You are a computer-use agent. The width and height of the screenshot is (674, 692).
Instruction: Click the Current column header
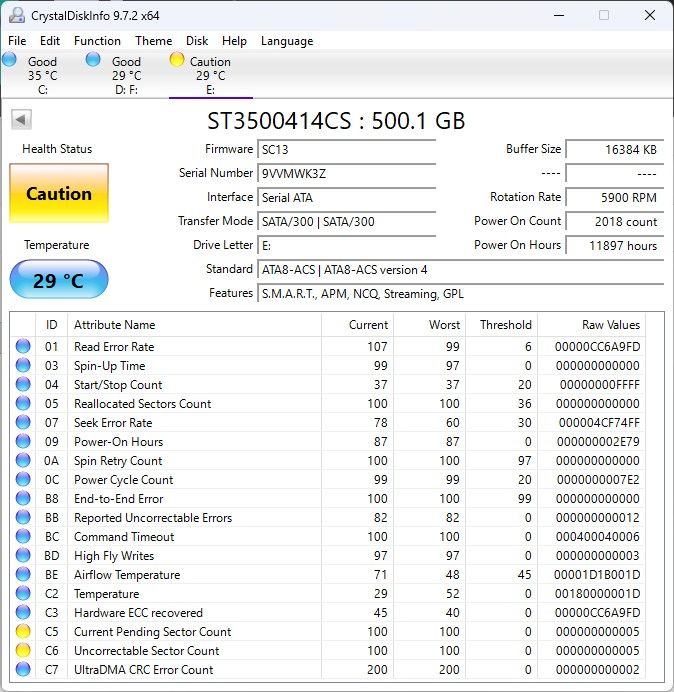[358, 325]
